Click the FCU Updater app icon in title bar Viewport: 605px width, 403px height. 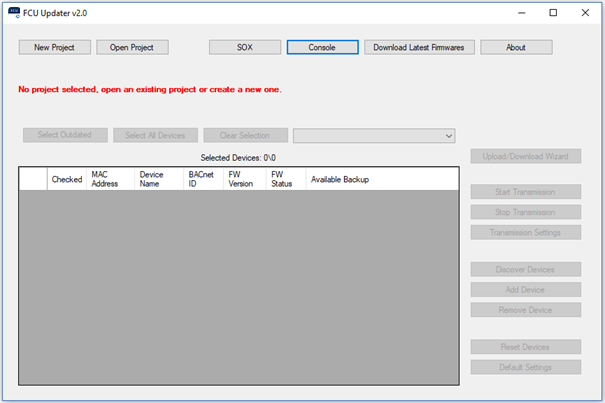13,13
